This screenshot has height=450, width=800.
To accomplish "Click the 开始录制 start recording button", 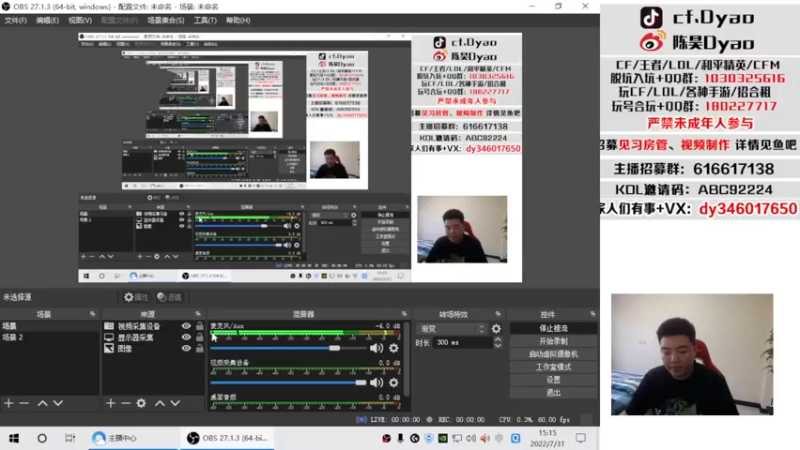I will [553, 341].
